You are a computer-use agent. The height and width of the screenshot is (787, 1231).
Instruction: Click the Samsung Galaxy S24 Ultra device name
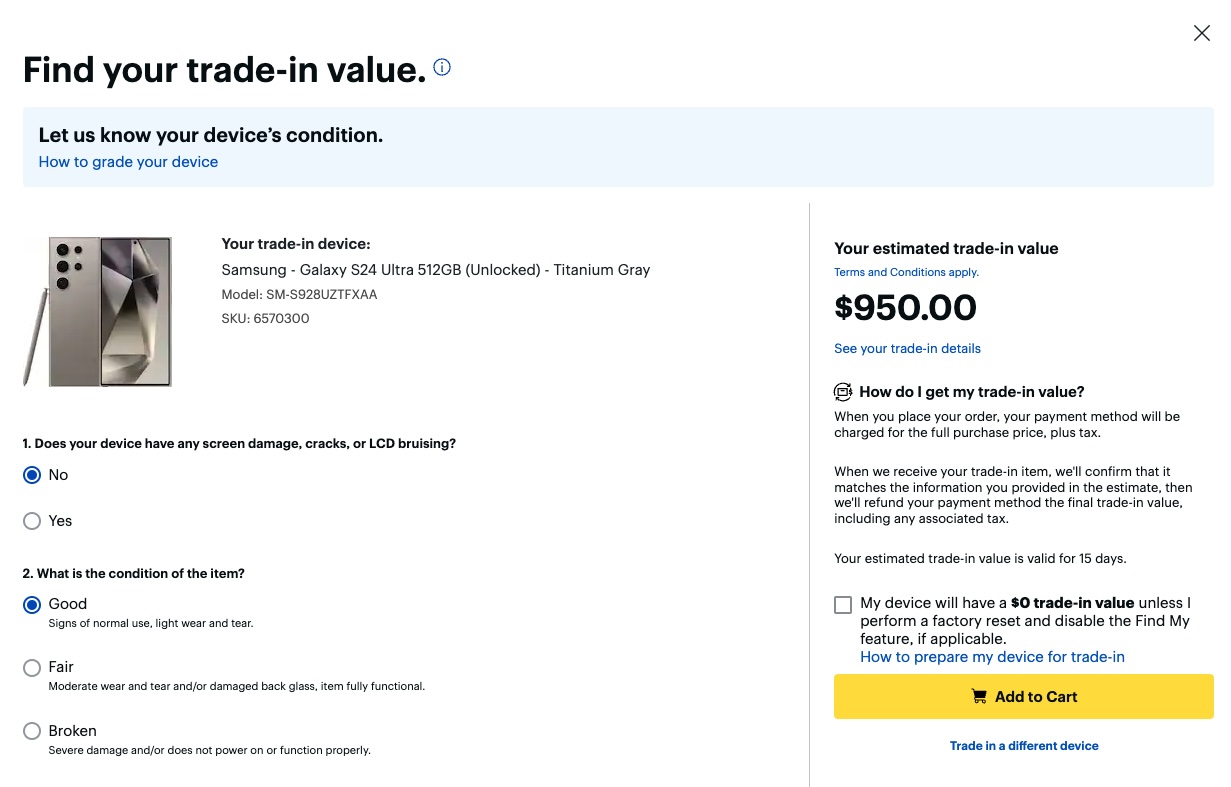point(435,270)
